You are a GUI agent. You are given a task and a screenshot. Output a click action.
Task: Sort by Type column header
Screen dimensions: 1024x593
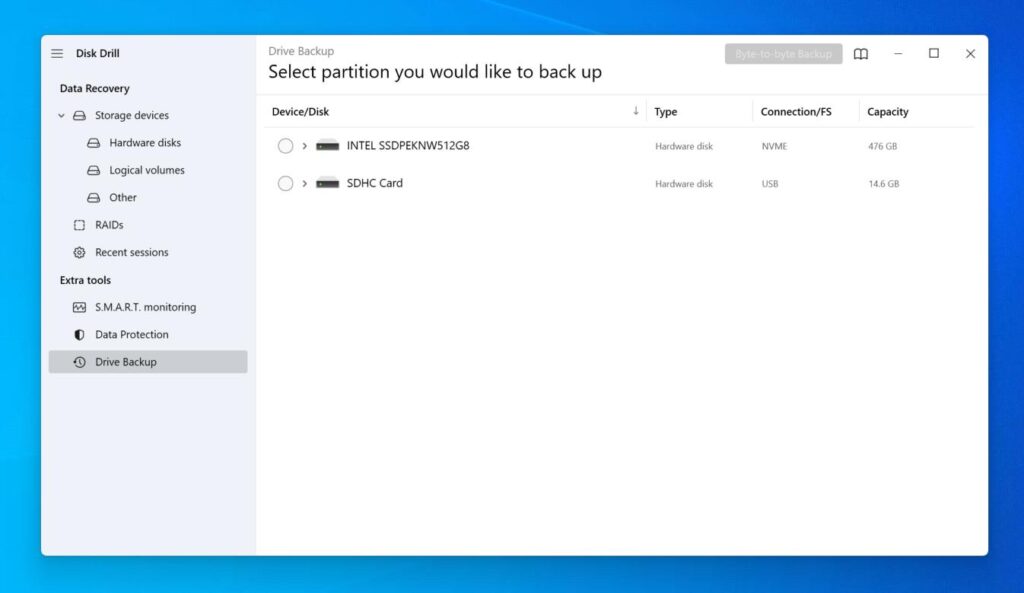coord(665,112)
